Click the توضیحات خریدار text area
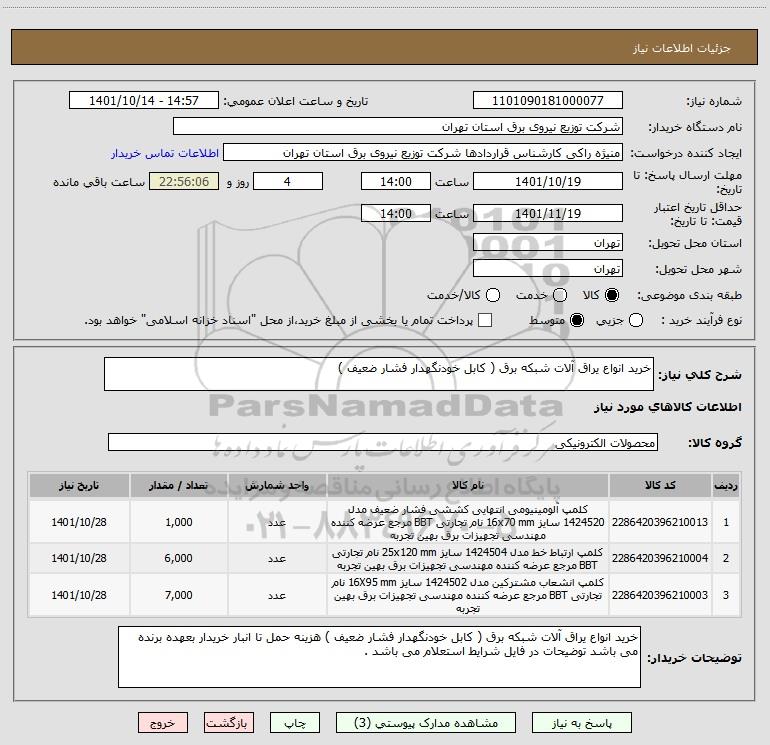The image size is (770, 745). pyautogui.click(x=379, y=657)
